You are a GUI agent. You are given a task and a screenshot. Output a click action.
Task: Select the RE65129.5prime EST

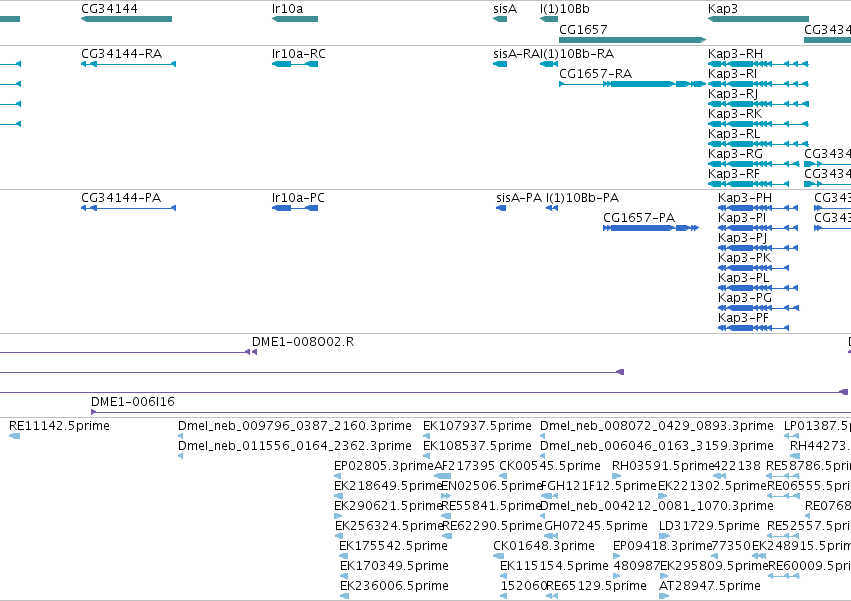coord(552,596)
